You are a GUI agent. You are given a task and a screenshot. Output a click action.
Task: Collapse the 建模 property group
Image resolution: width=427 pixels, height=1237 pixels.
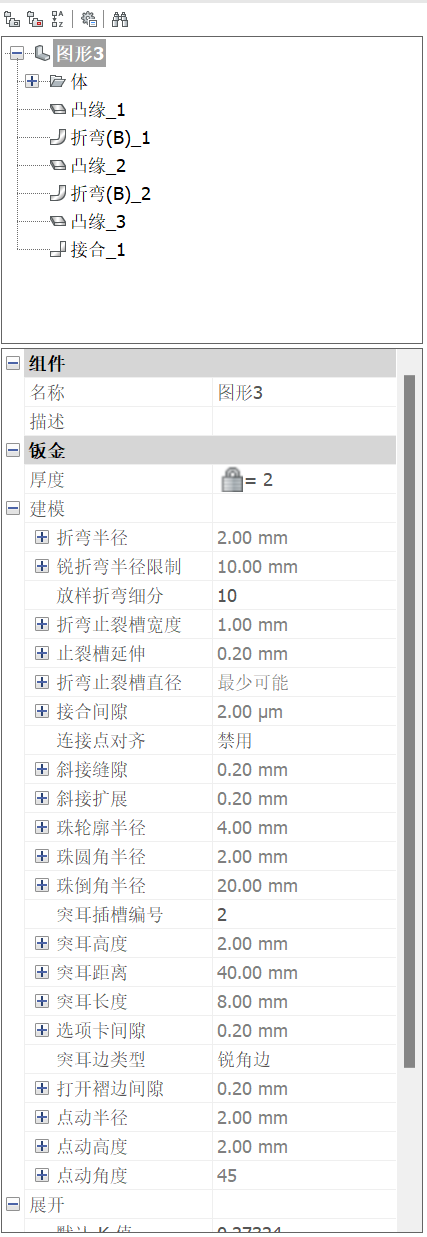[x=13, y=509]
